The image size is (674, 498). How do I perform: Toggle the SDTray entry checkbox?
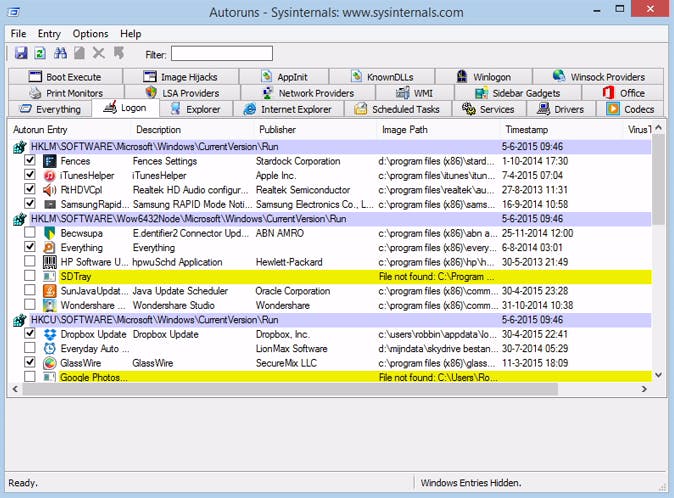point(30,276)
